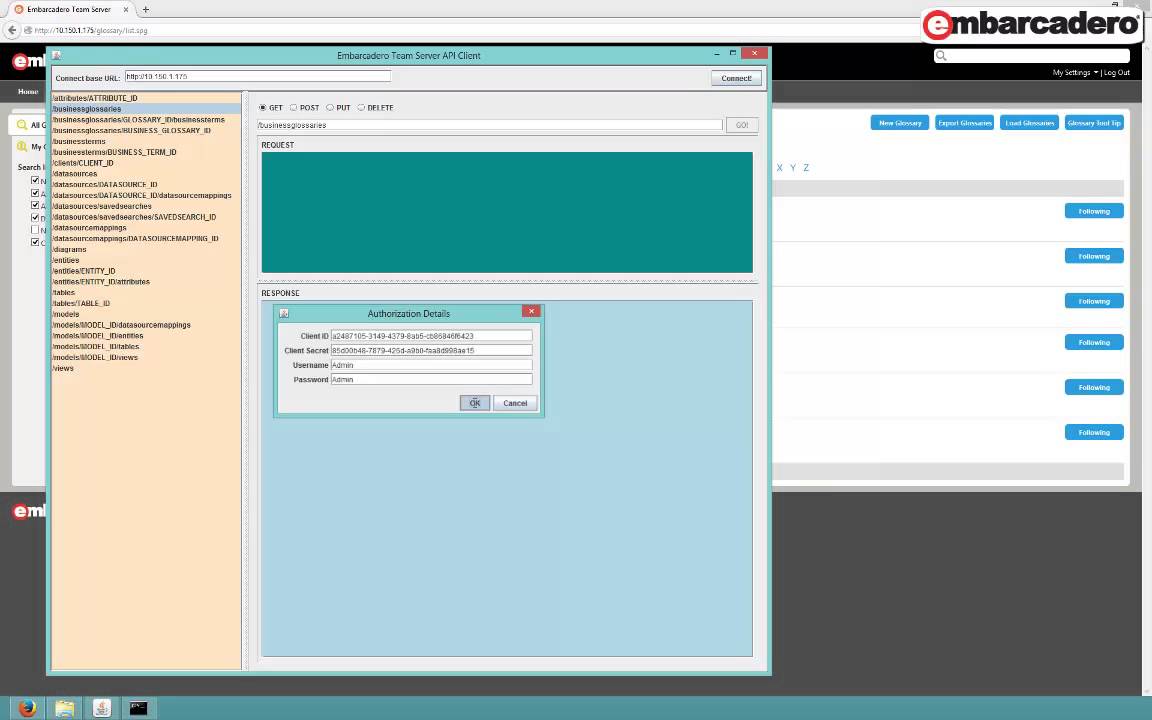Select the POST method radio button
Image resolution: width=1152 pixels, height=720 pixels.
click(x=293, y=108)
